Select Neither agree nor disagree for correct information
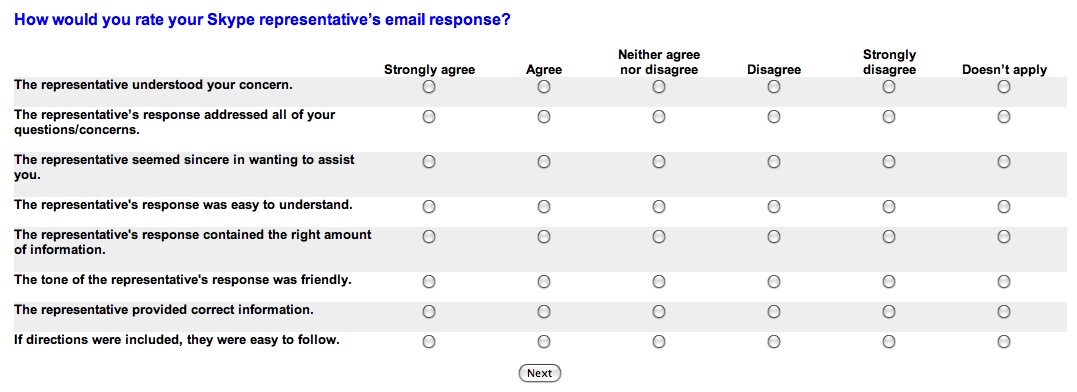 pyautogui.click(x=659, y=312)
